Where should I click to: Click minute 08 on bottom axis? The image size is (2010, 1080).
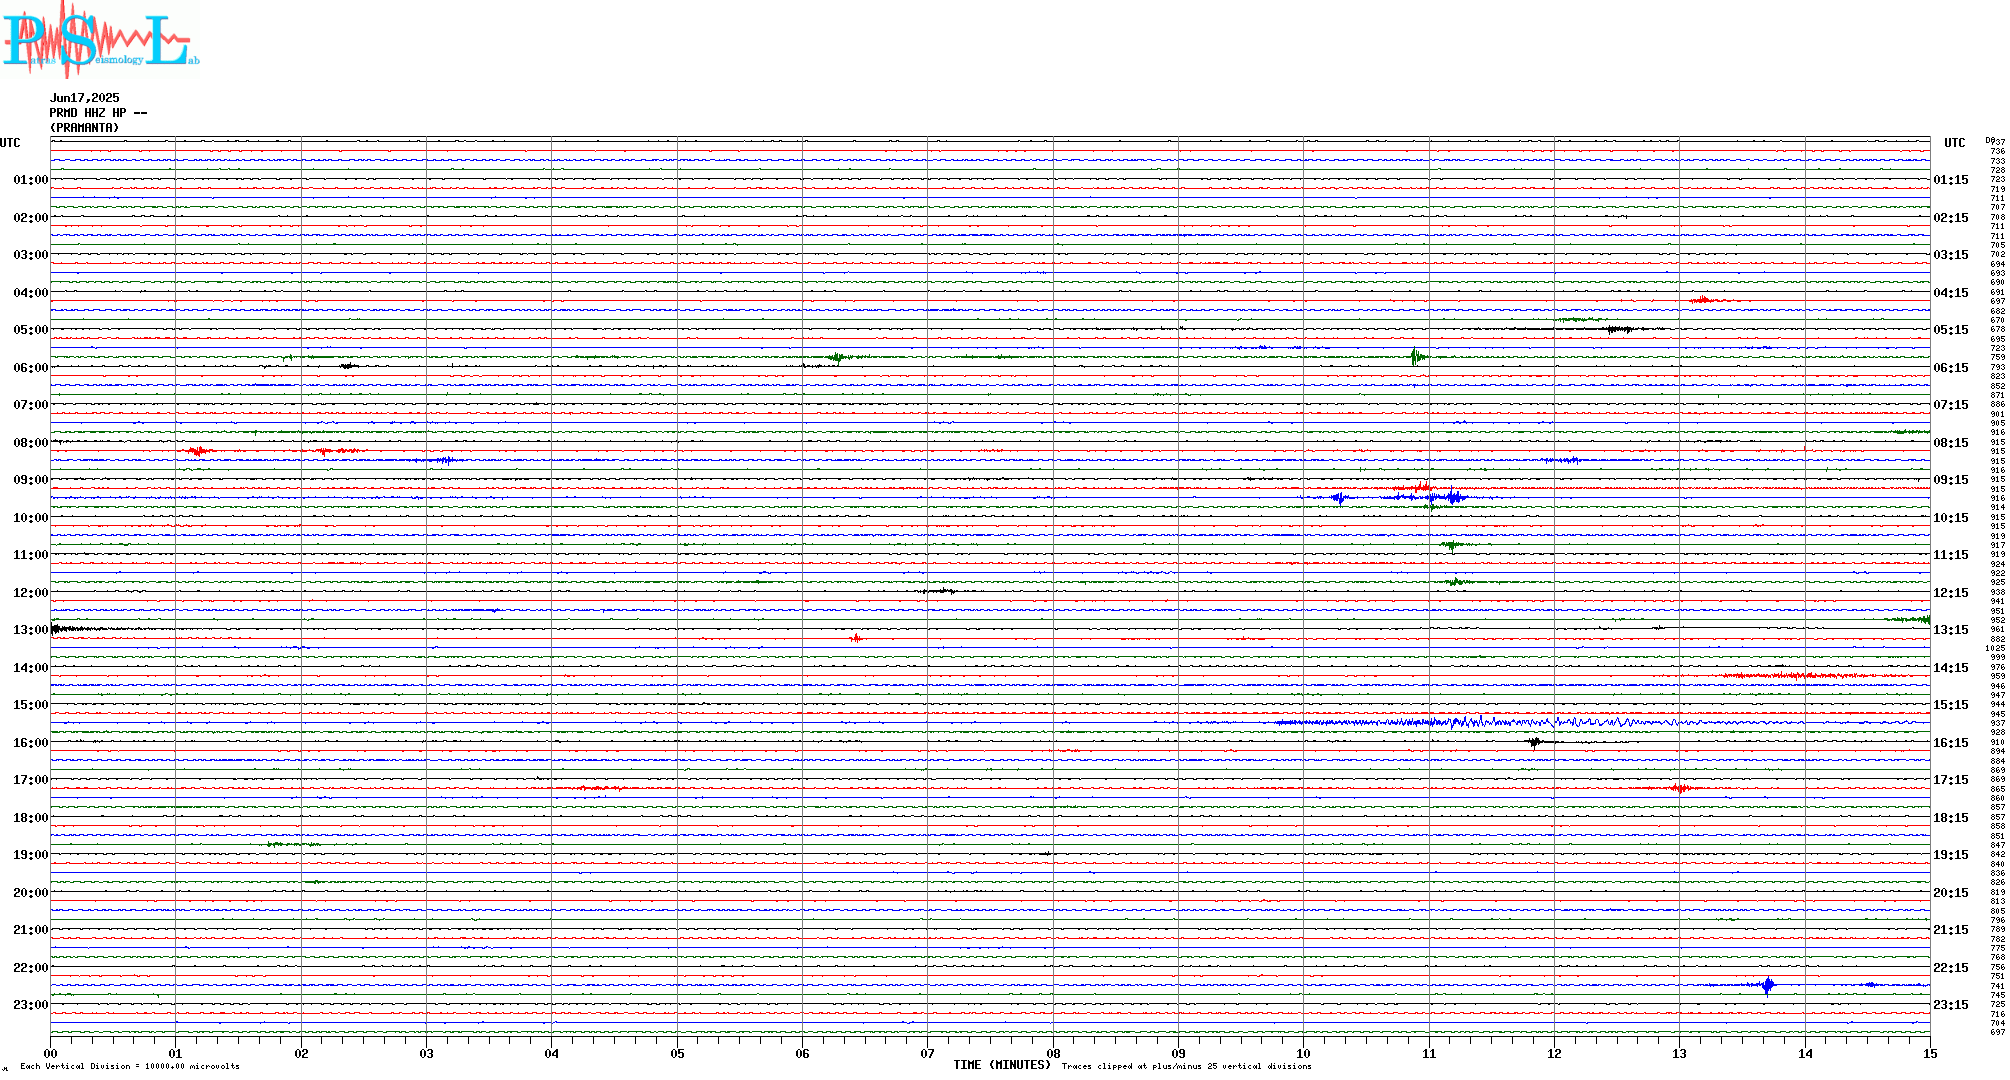[1053, 1054]
